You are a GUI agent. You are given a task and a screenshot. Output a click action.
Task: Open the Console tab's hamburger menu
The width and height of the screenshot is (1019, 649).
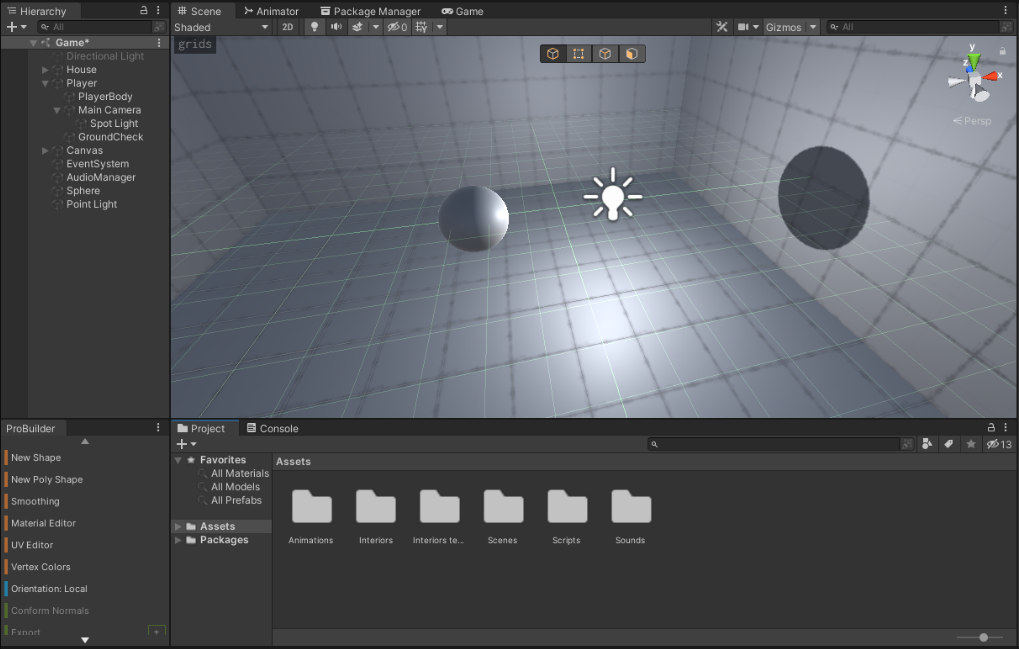click(1005, 428)
